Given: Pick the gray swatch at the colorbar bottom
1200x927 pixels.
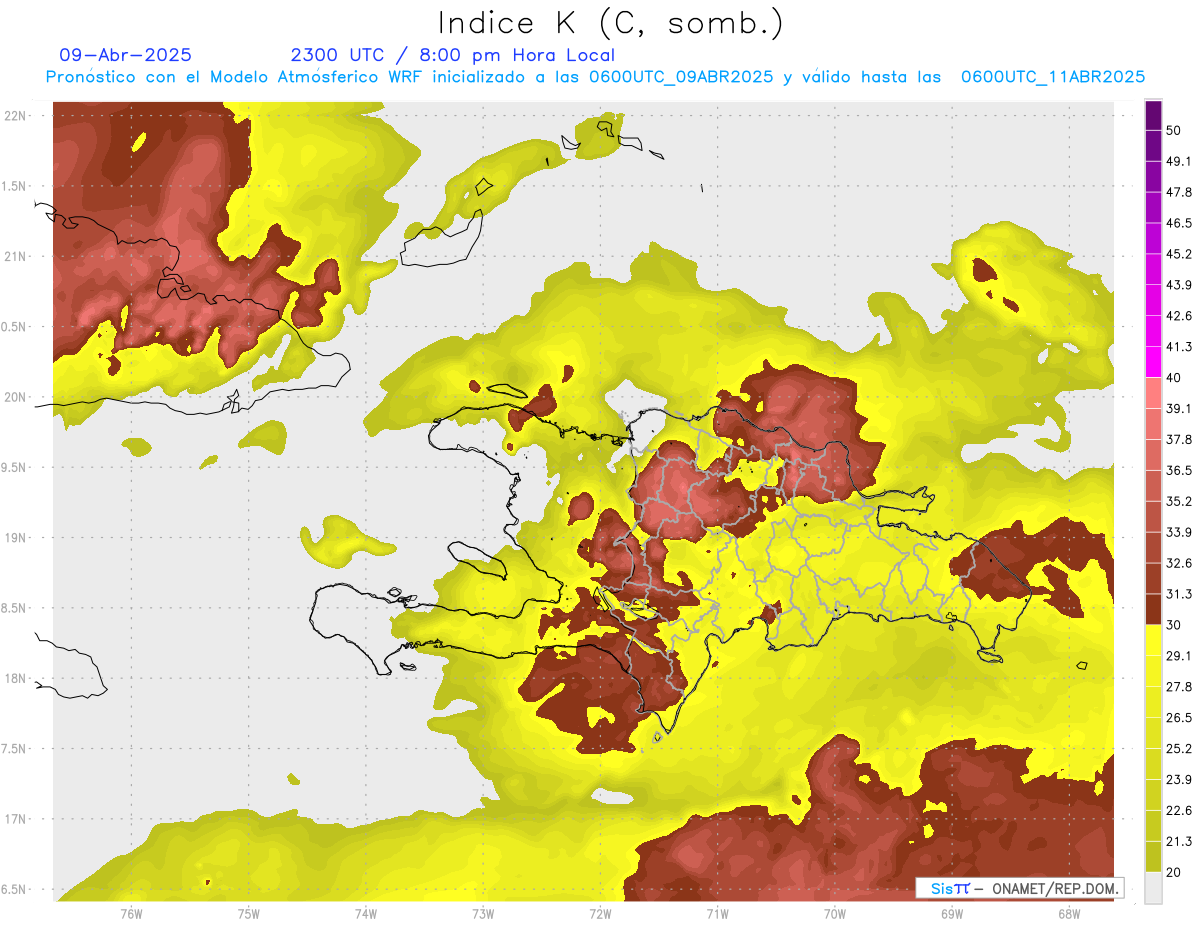Looking at the screenshot, I should [1153, 887].
